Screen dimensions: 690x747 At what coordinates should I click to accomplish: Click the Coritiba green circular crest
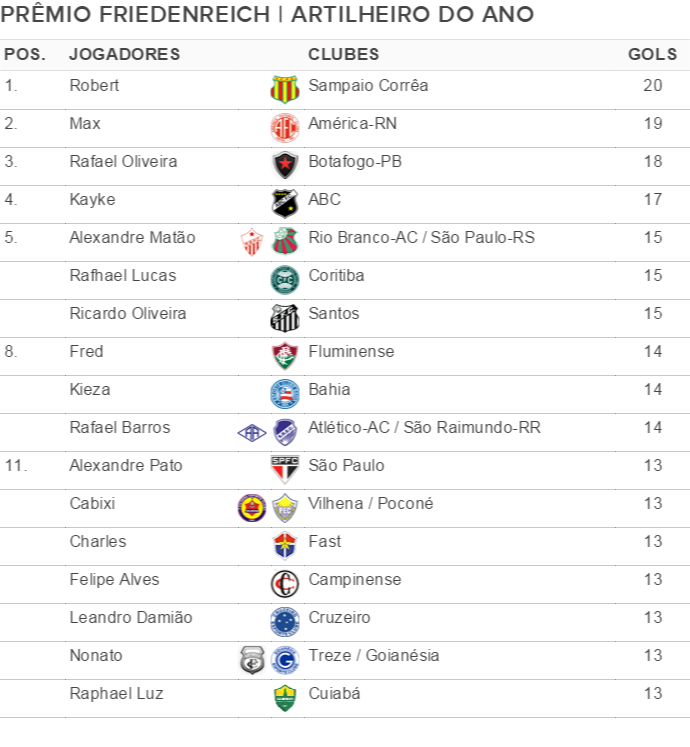pyautogui.click(x=285, y=280)
